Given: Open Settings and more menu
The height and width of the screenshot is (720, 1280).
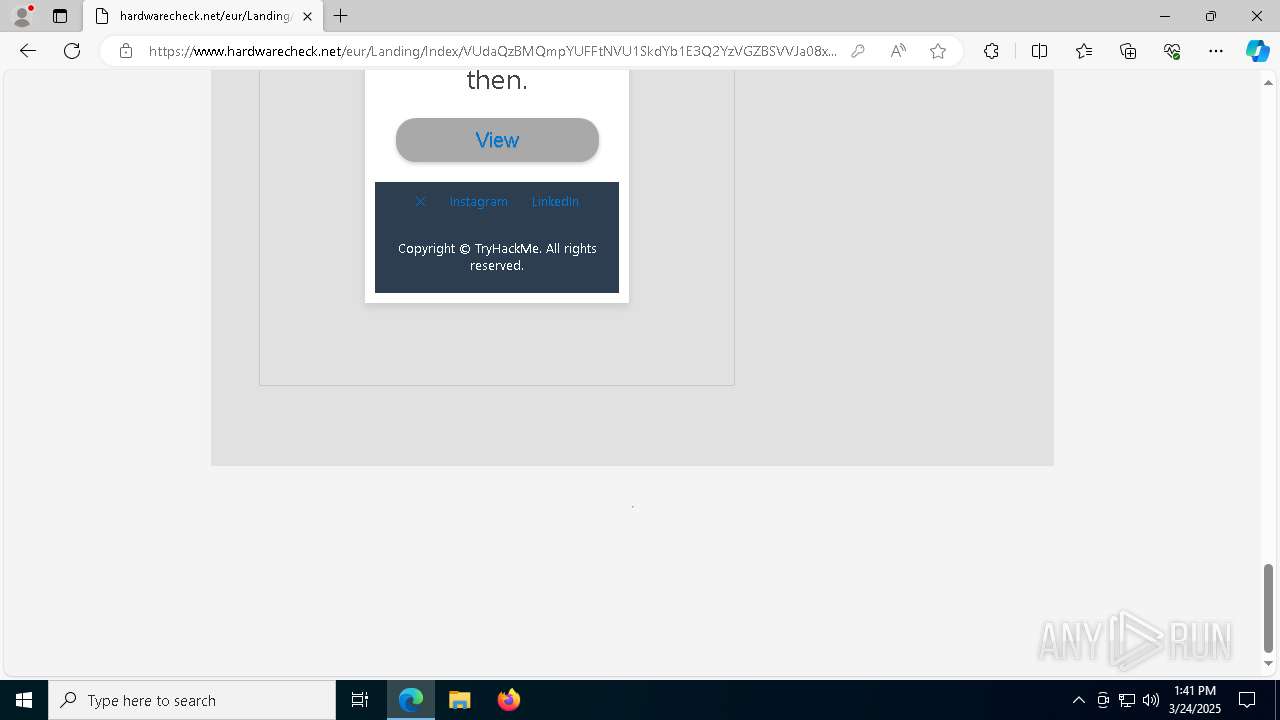Looking at the screenshot, I should point(1216,51).
